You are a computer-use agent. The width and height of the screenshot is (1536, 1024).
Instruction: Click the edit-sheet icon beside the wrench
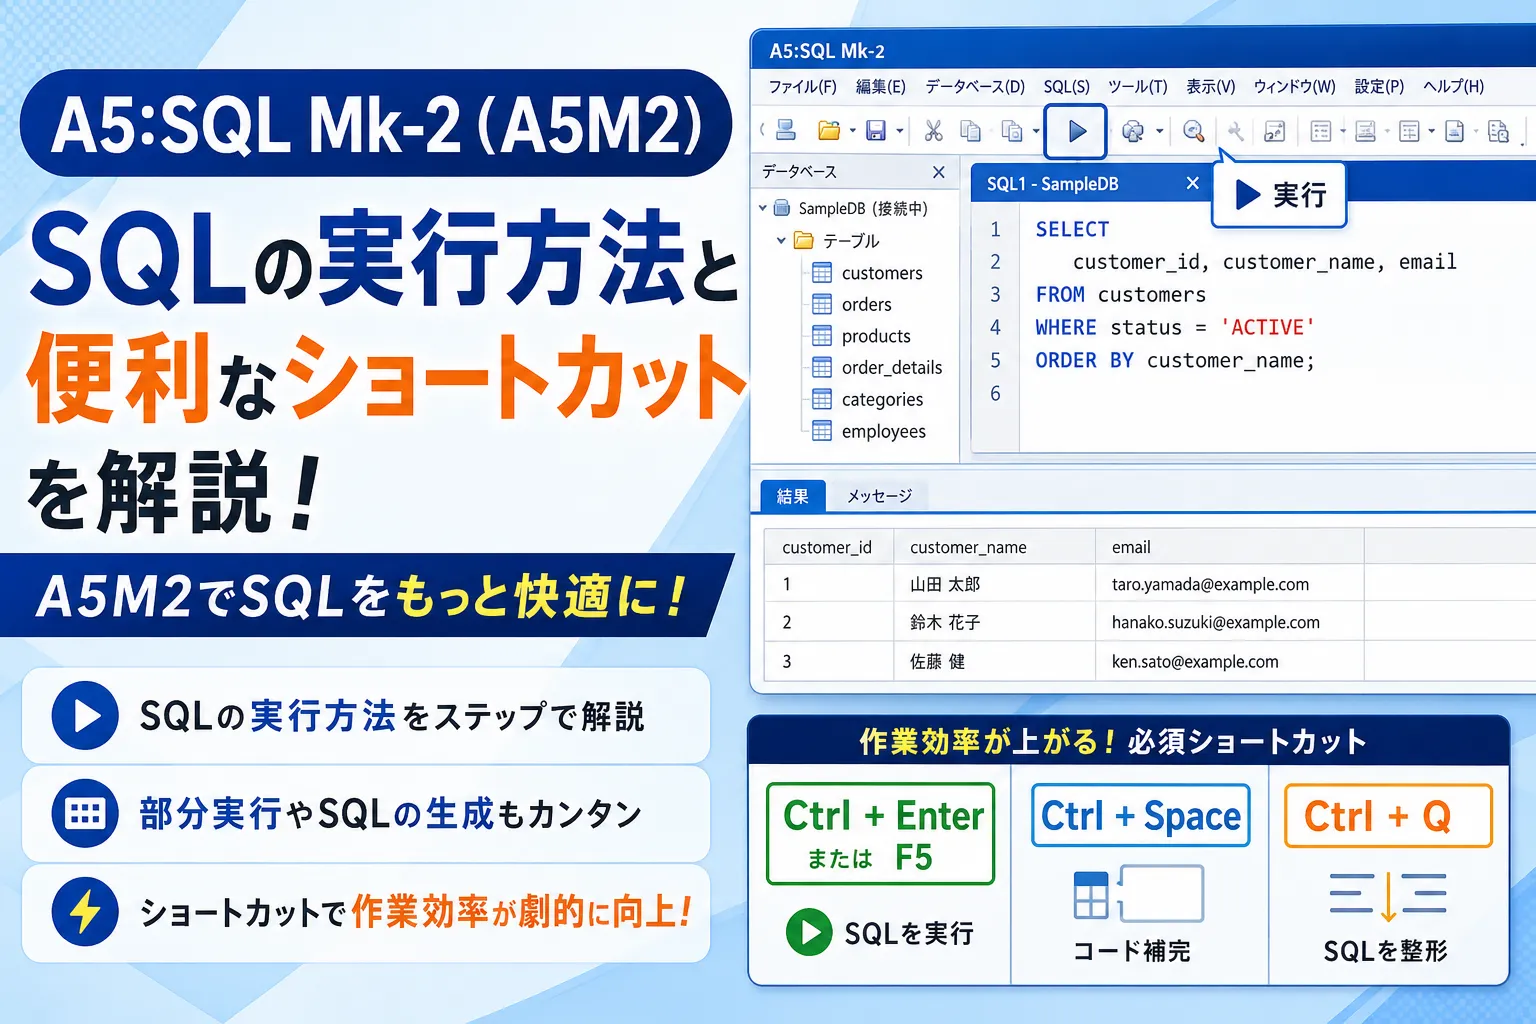pos(1274,131)
